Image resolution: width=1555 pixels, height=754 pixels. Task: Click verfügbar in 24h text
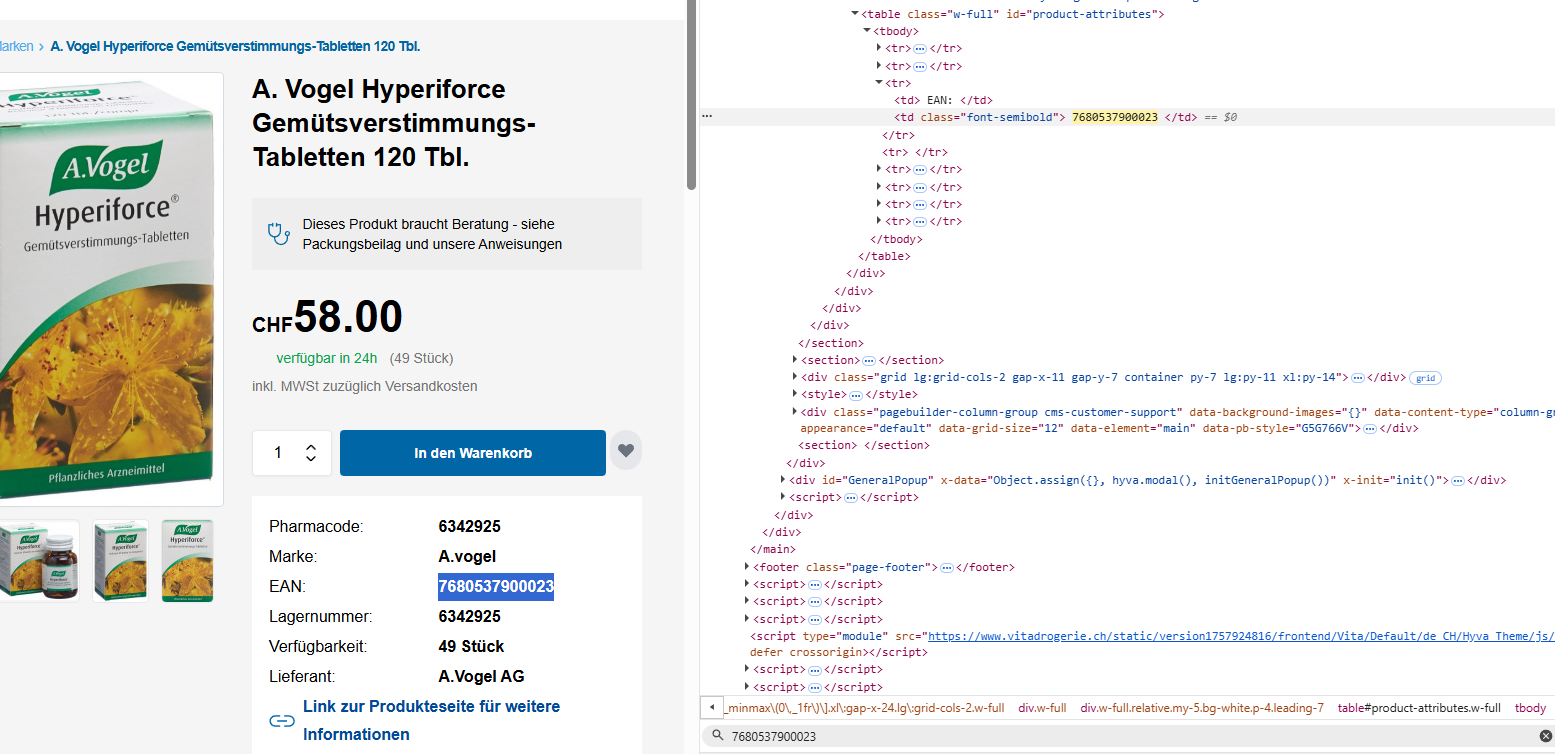[327, 358]
